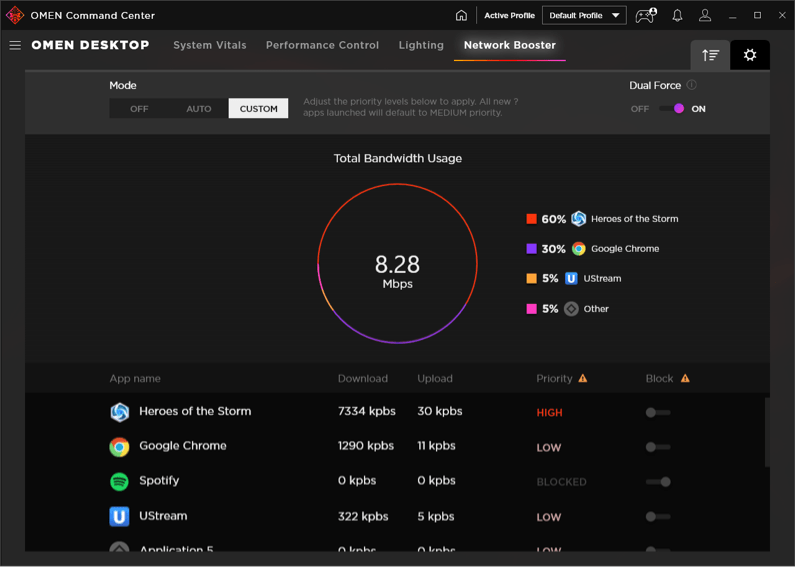Open the game controller icon

pyautogui.click(x=645, y=16)
